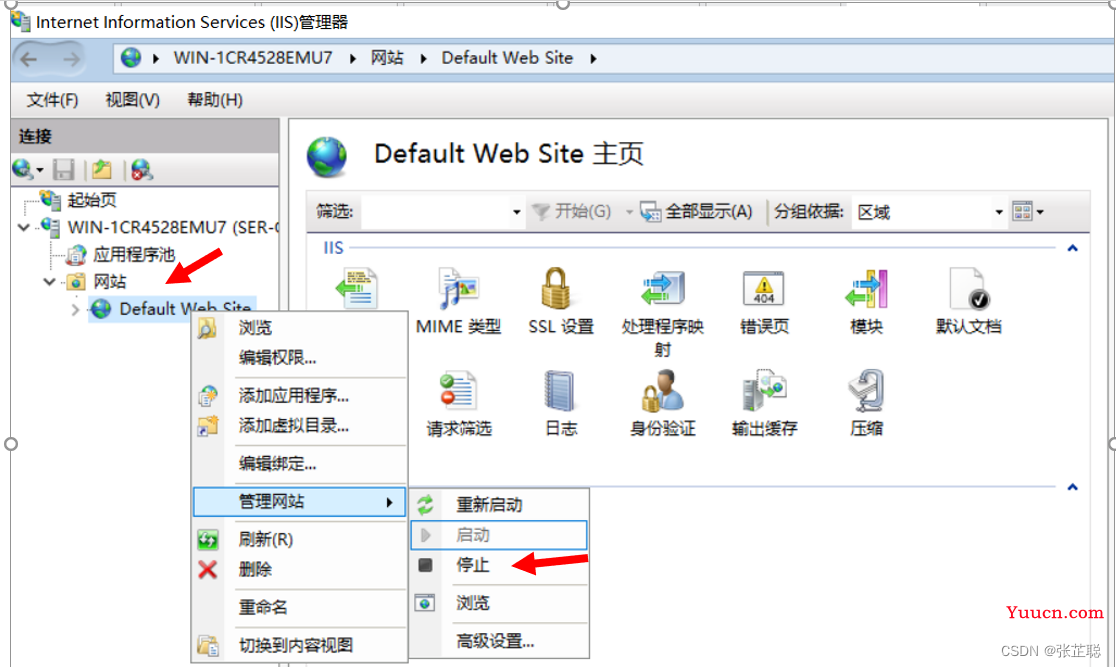Viewport: 1116px width, 667px height.
Task: Open the create connection dropdown arrow
Action: coord(40,170)
